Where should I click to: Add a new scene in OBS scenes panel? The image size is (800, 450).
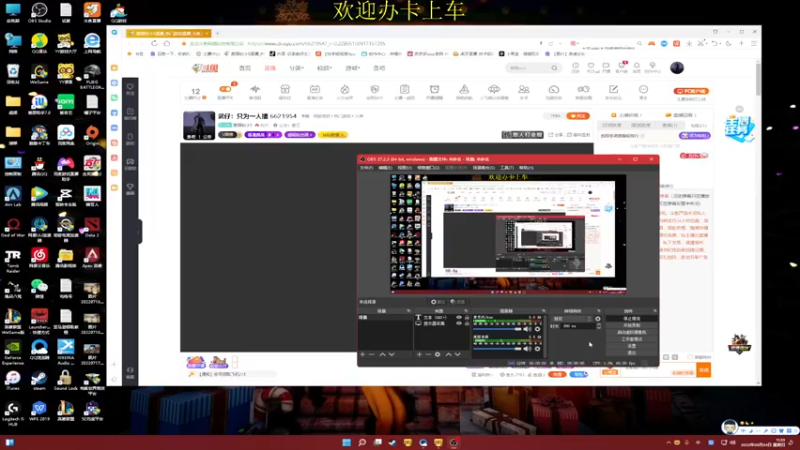point(363,354)
